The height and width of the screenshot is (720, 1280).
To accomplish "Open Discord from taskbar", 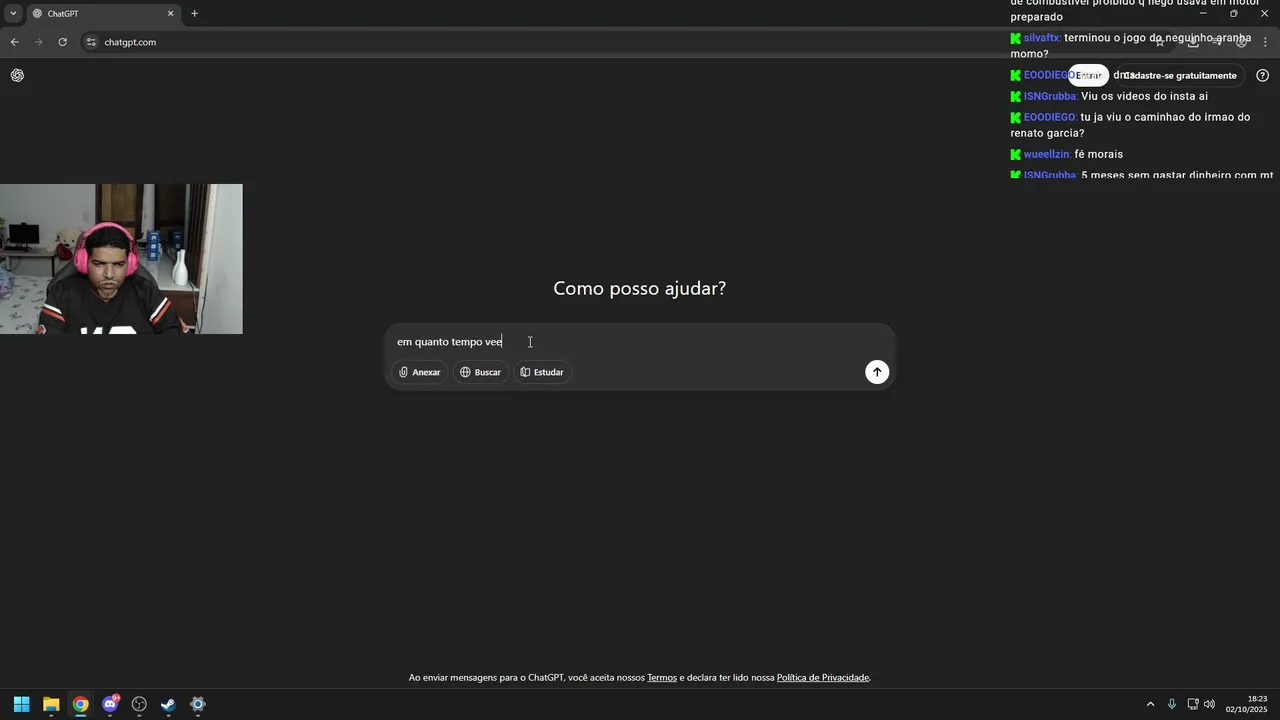I will 110,704.
